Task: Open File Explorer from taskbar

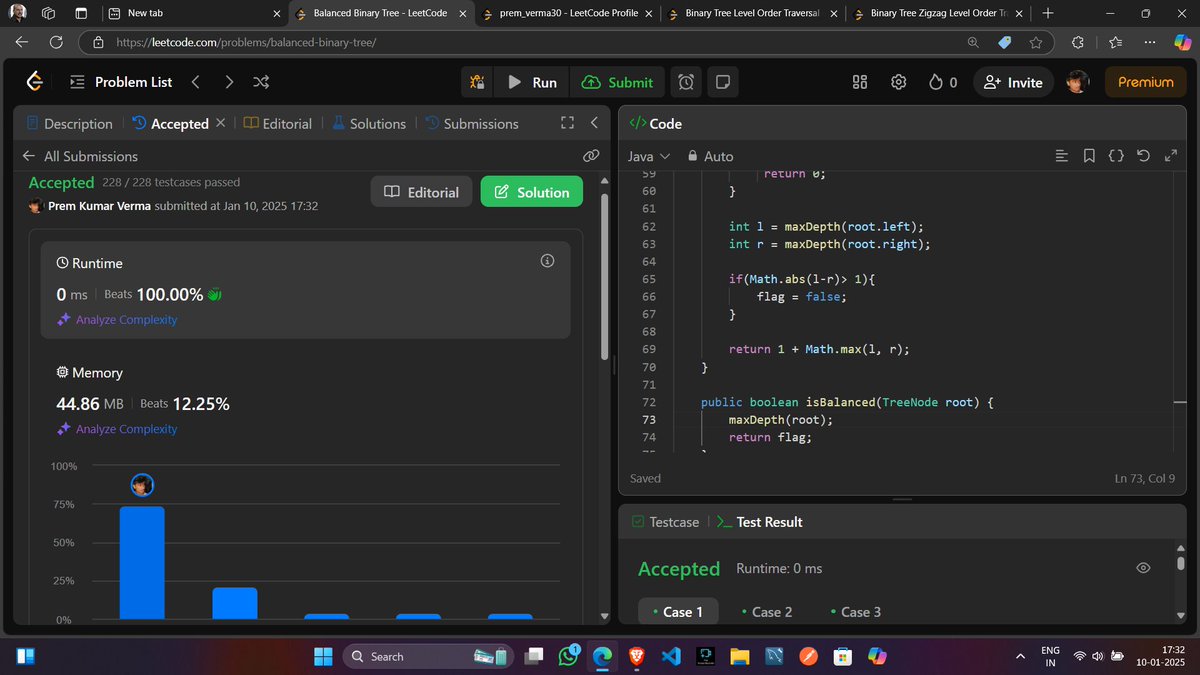Action: [739, 656]
